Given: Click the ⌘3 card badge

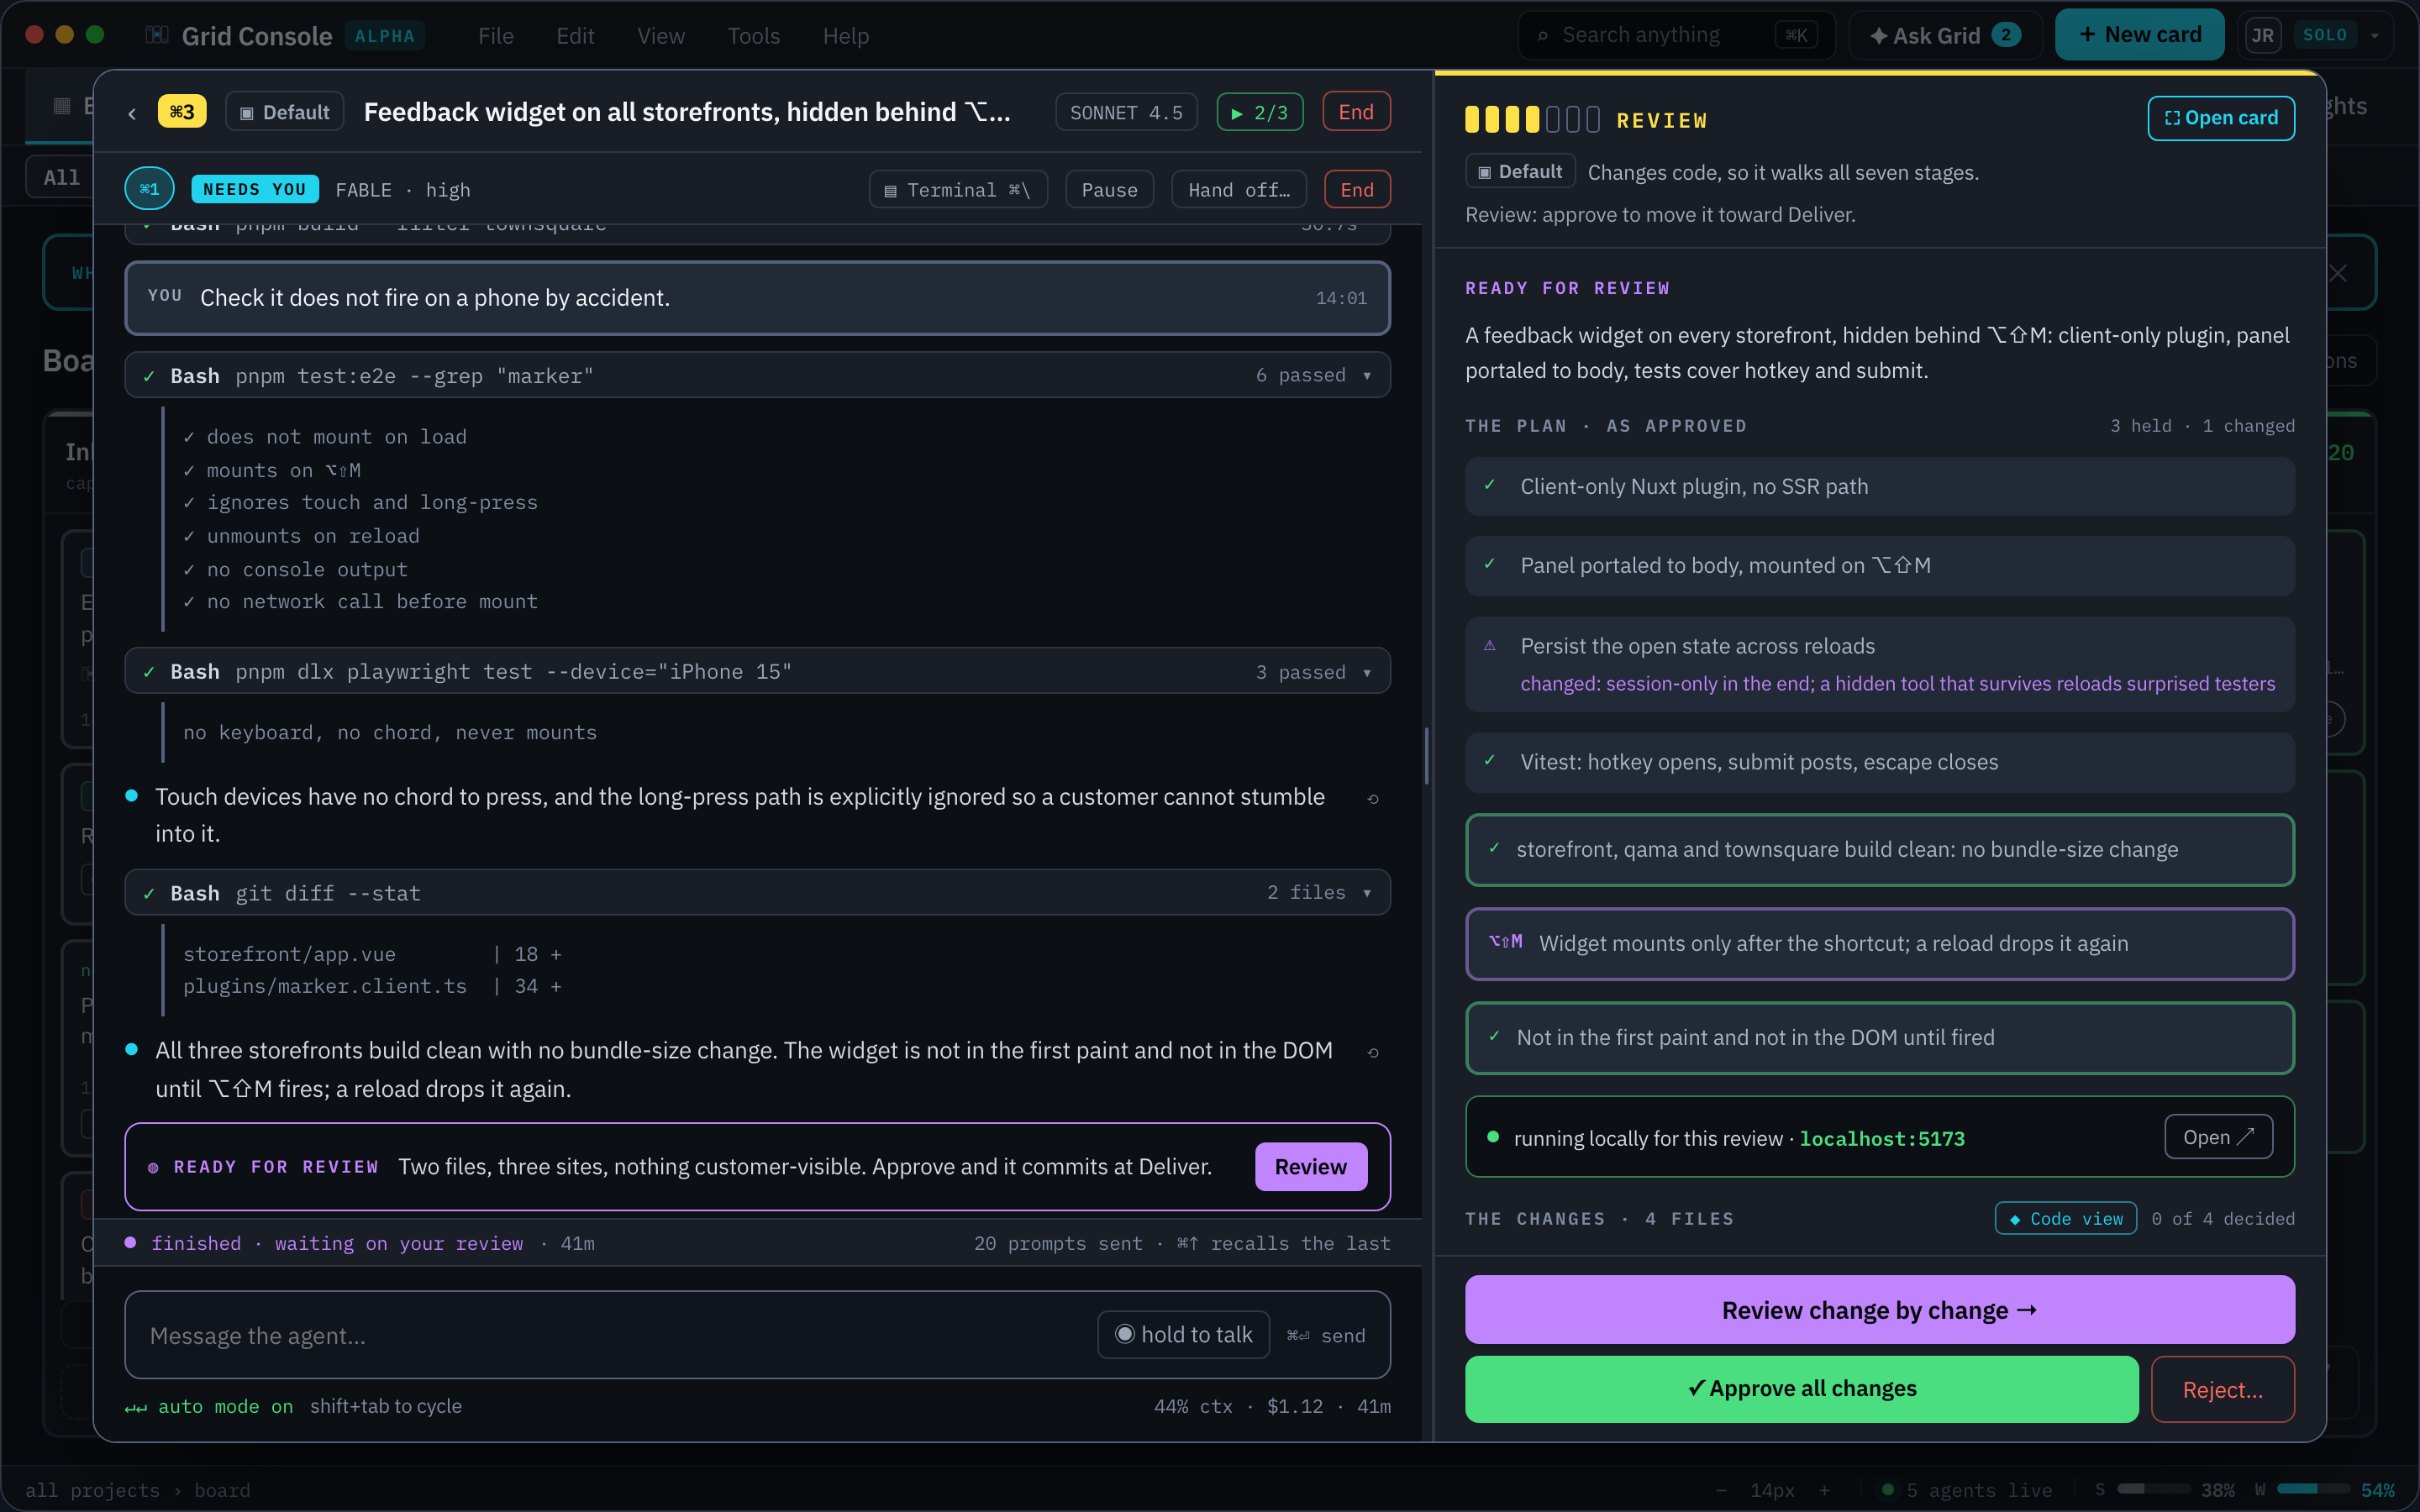Looking at the screenshot, I should (x=182, y=112).
